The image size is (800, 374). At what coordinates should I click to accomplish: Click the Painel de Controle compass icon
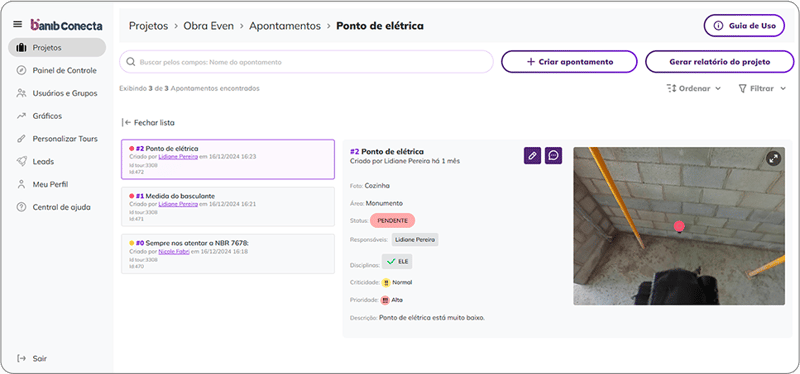tap(21, 70)
